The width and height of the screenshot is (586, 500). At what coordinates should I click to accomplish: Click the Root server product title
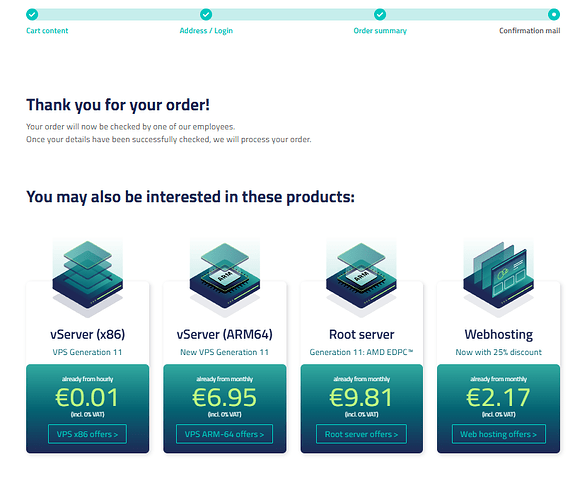click(x=361, y=334)
